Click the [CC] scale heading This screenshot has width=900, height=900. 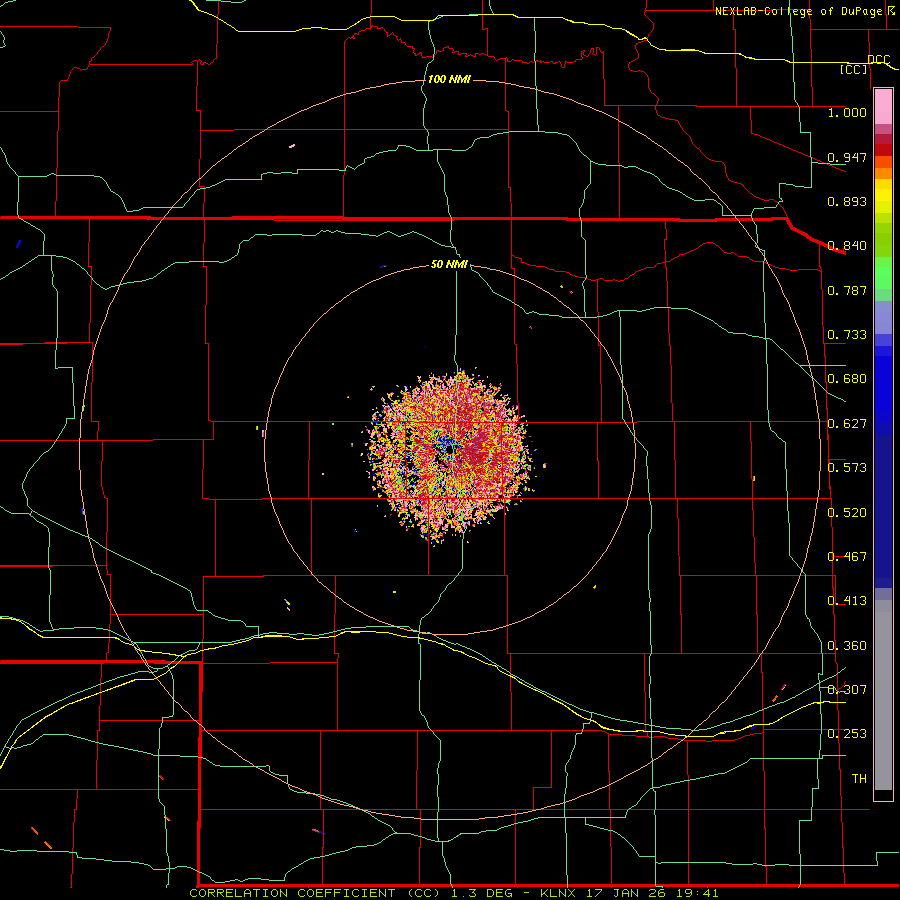click(854, 69)
